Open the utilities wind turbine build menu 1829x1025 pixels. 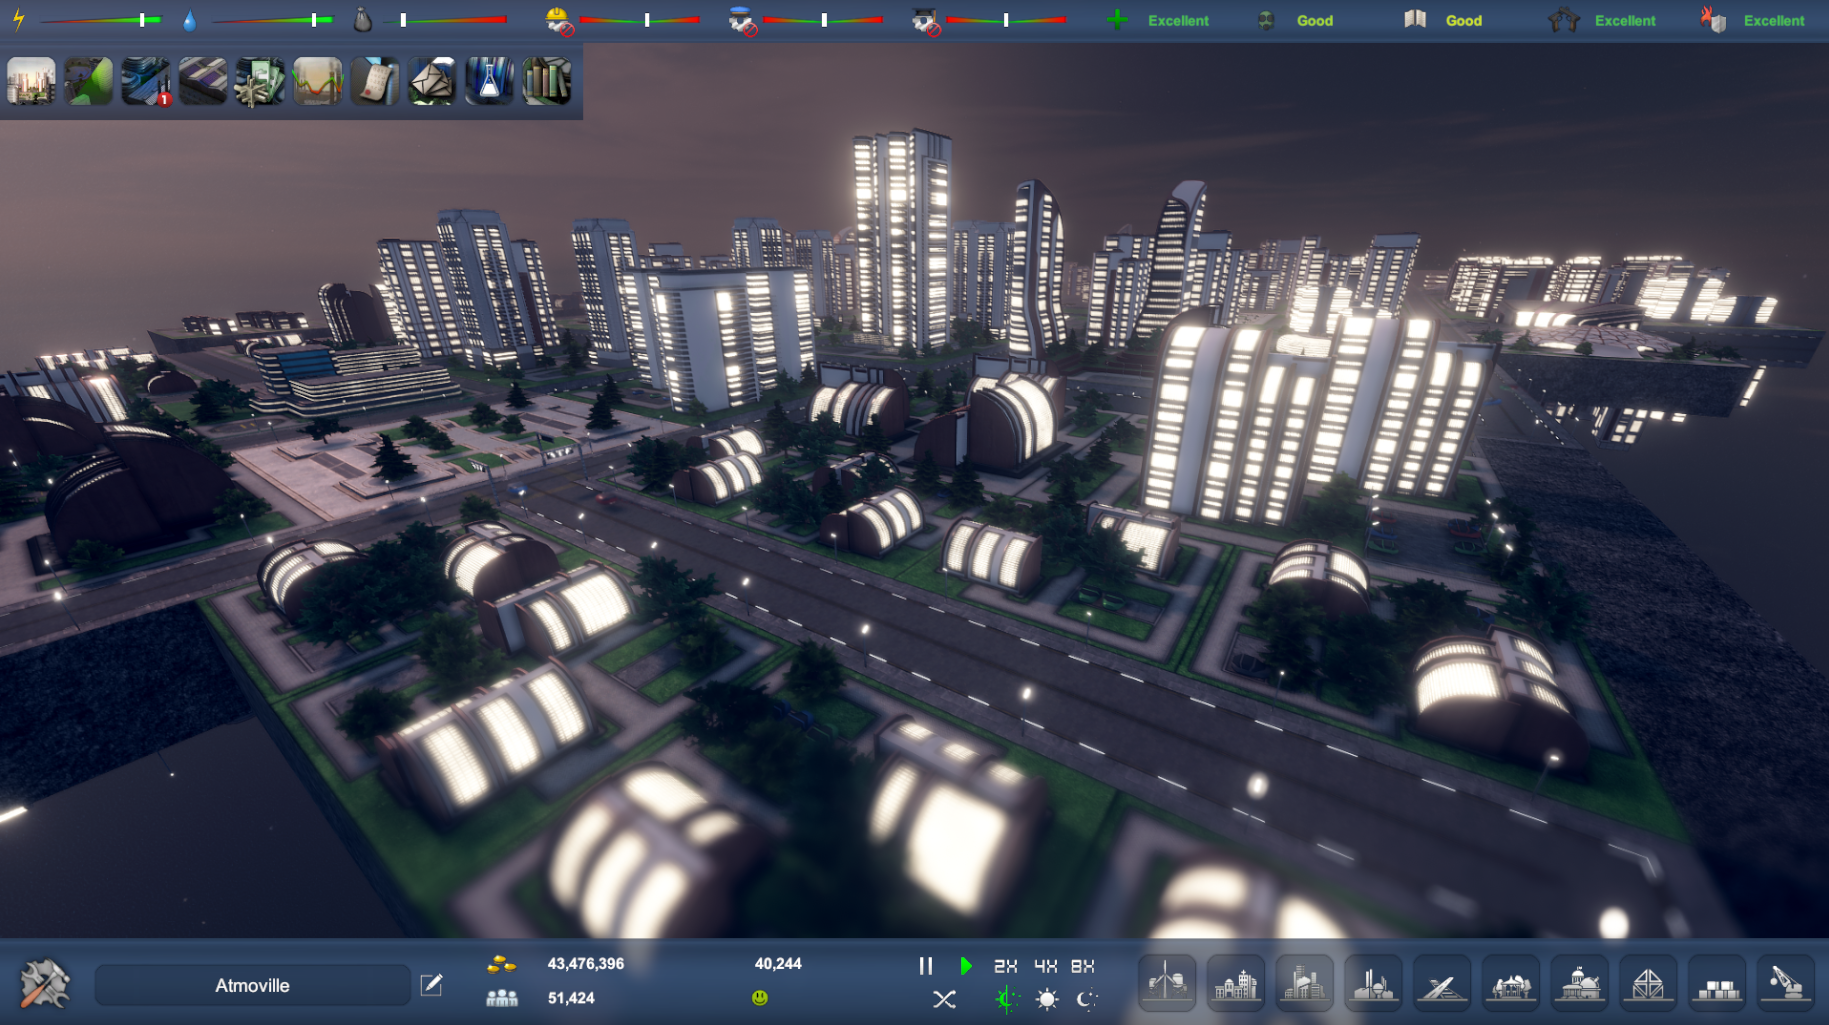point(1167,983)
